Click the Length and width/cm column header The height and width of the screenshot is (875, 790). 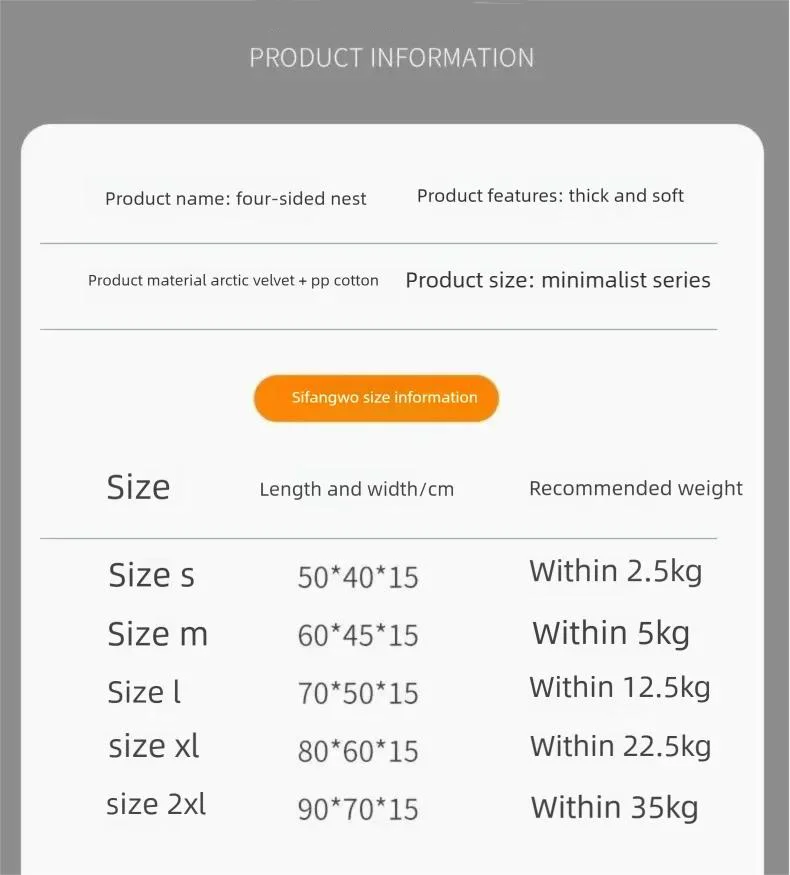coord(356,489)
